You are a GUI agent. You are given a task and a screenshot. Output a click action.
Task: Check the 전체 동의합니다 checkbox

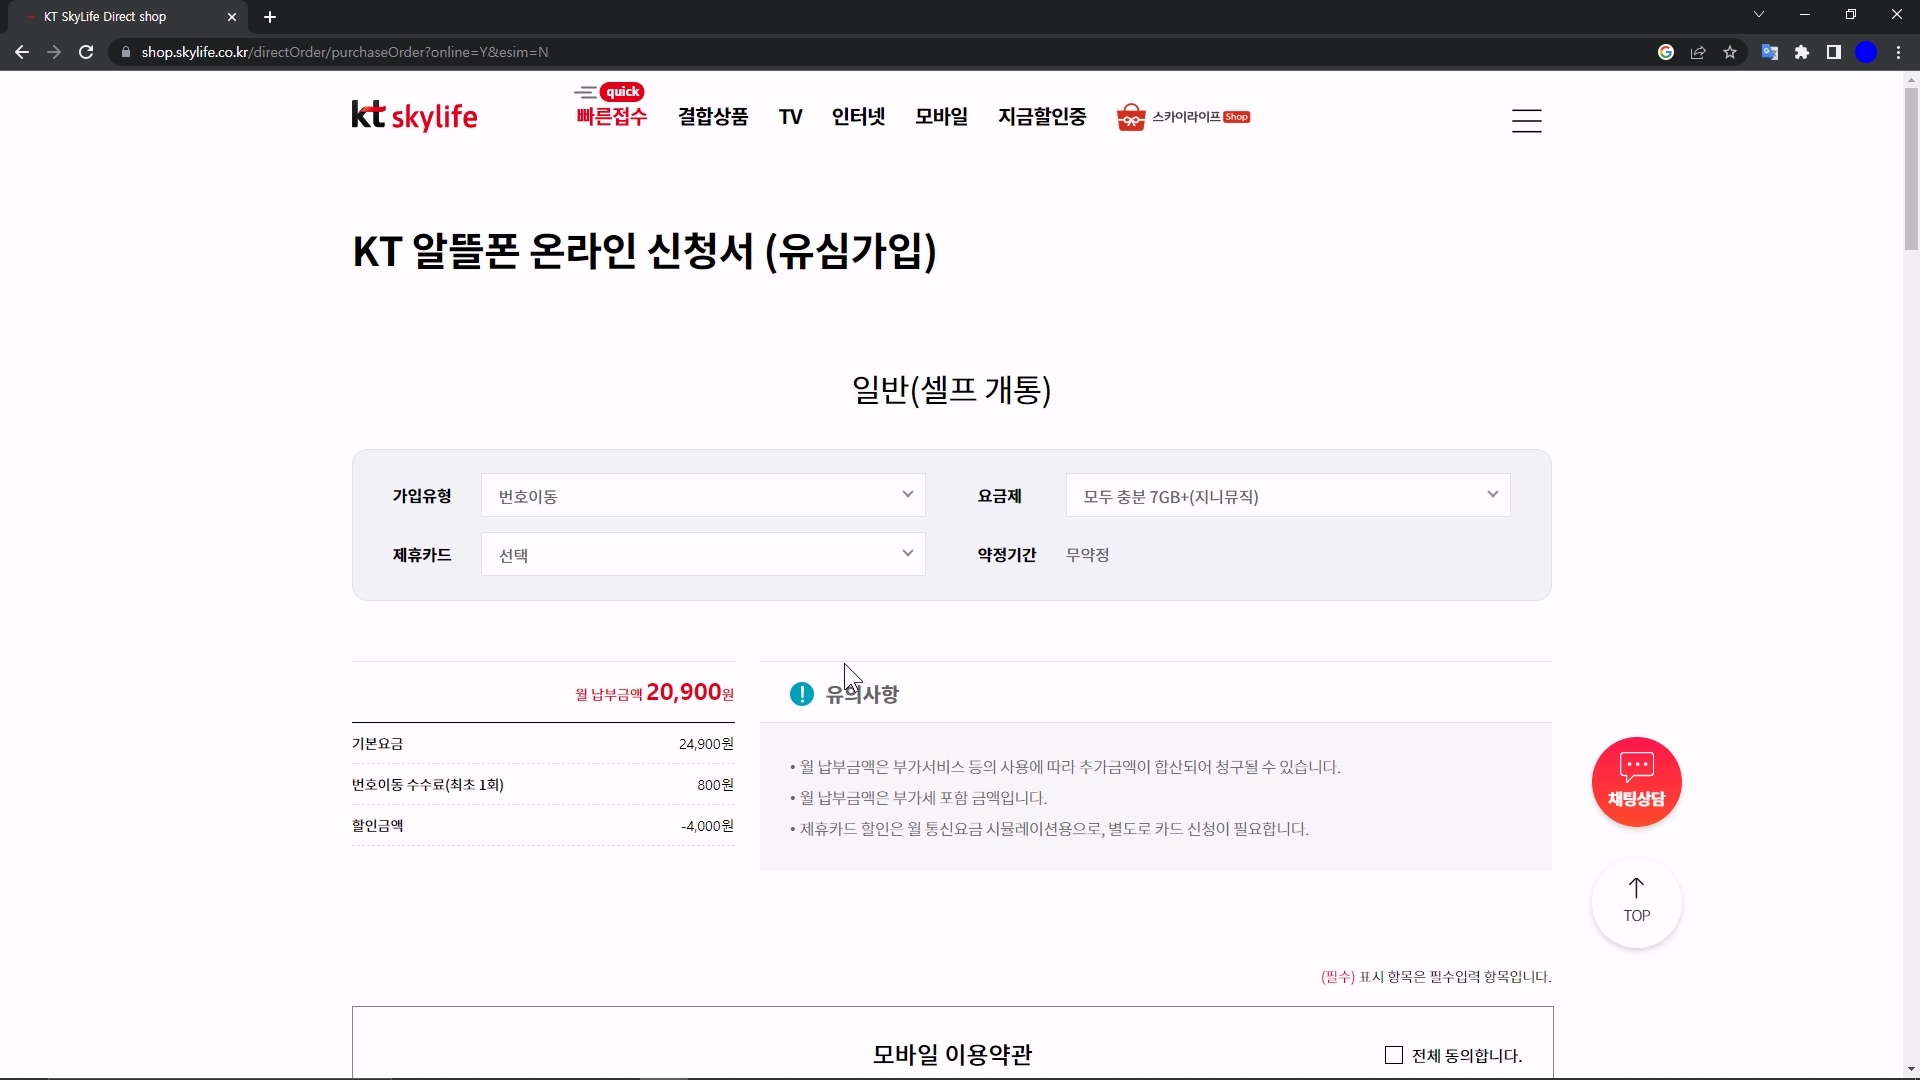pos(1394,1055)
